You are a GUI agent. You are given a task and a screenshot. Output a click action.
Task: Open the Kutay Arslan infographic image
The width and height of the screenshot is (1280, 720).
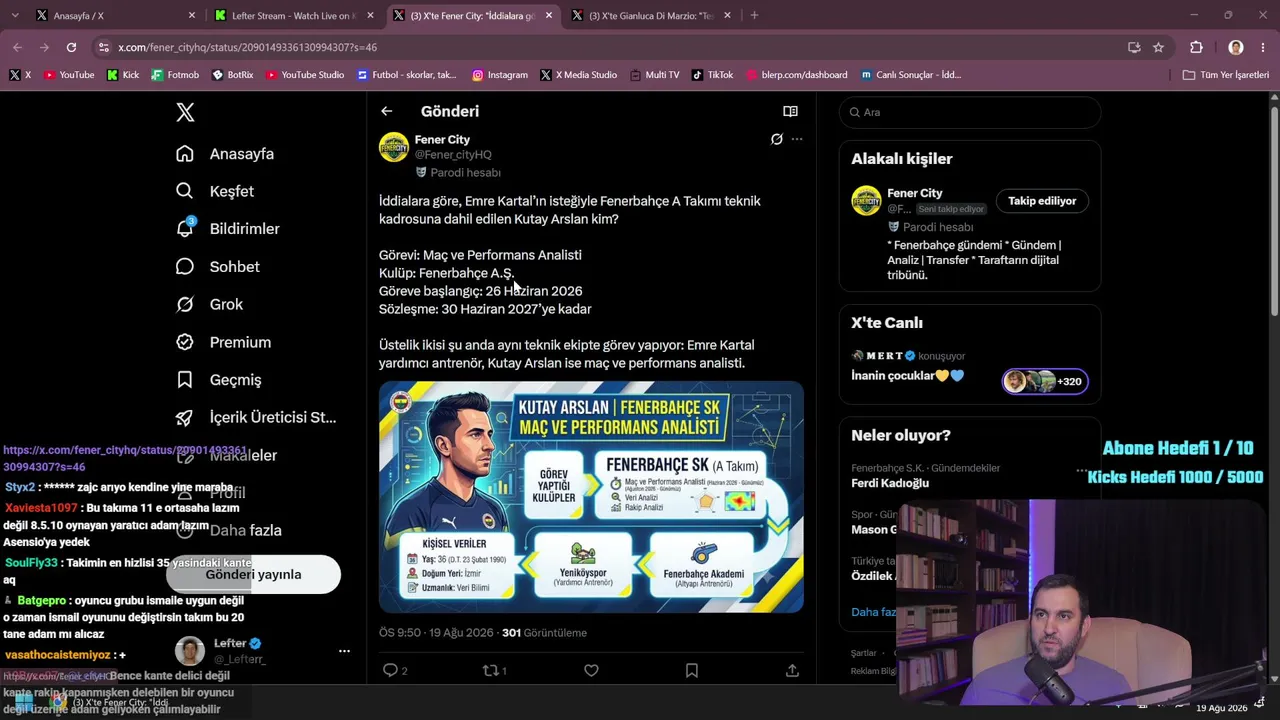coord(591,497)
